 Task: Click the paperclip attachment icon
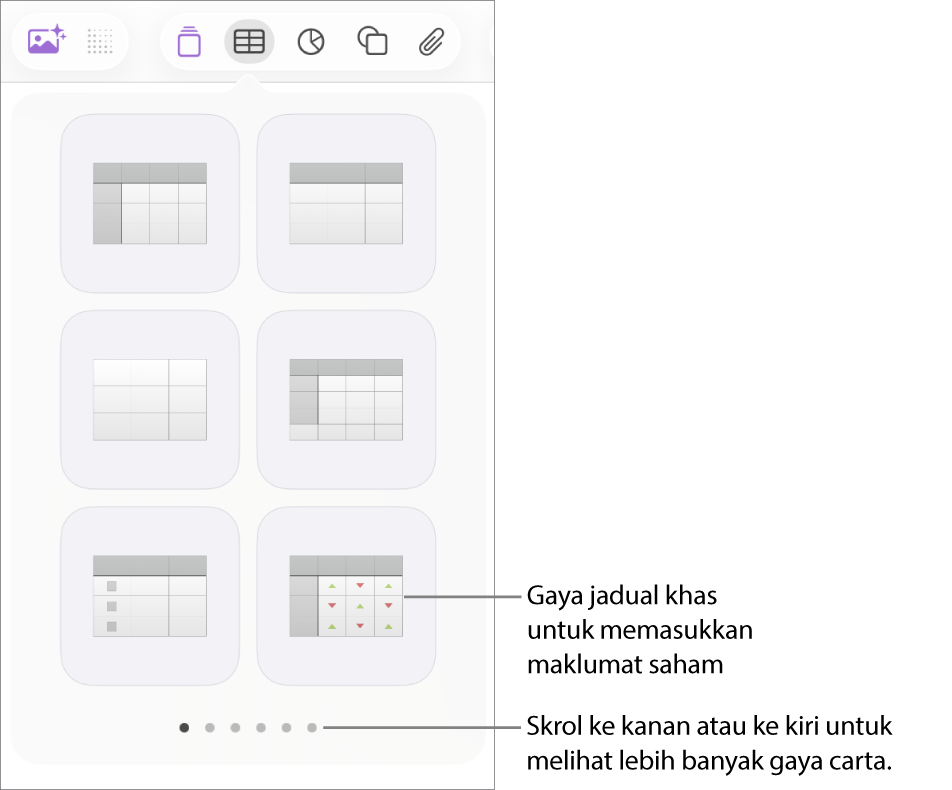click(431, 41)
